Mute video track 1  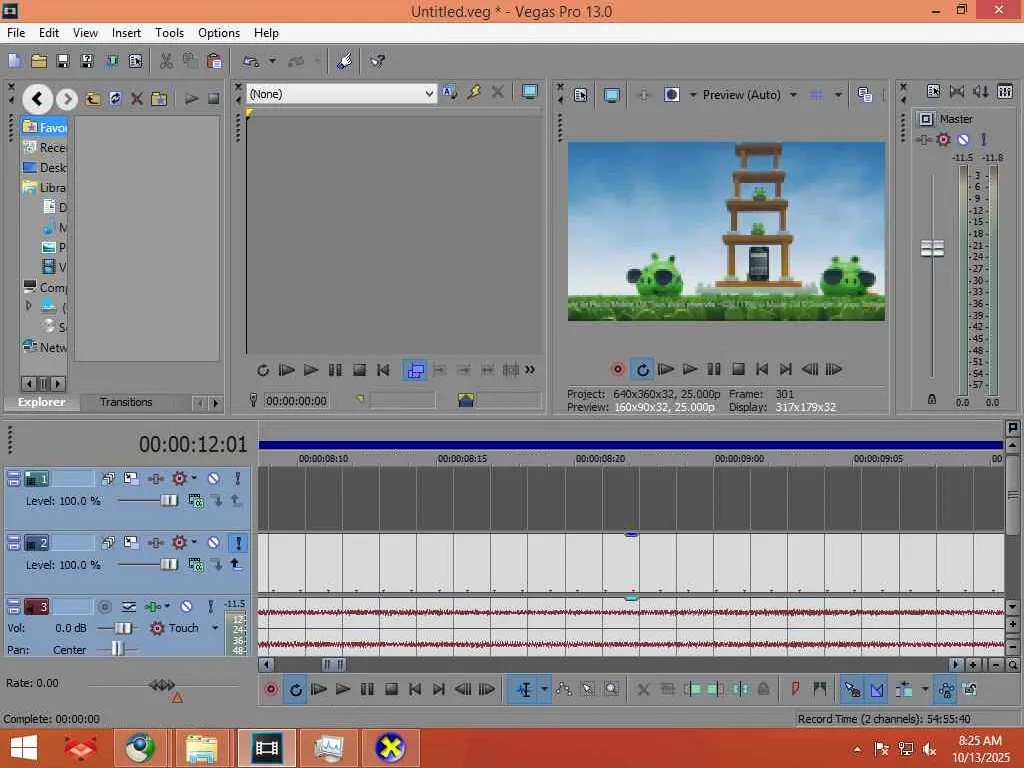click(x=213, y=479)
